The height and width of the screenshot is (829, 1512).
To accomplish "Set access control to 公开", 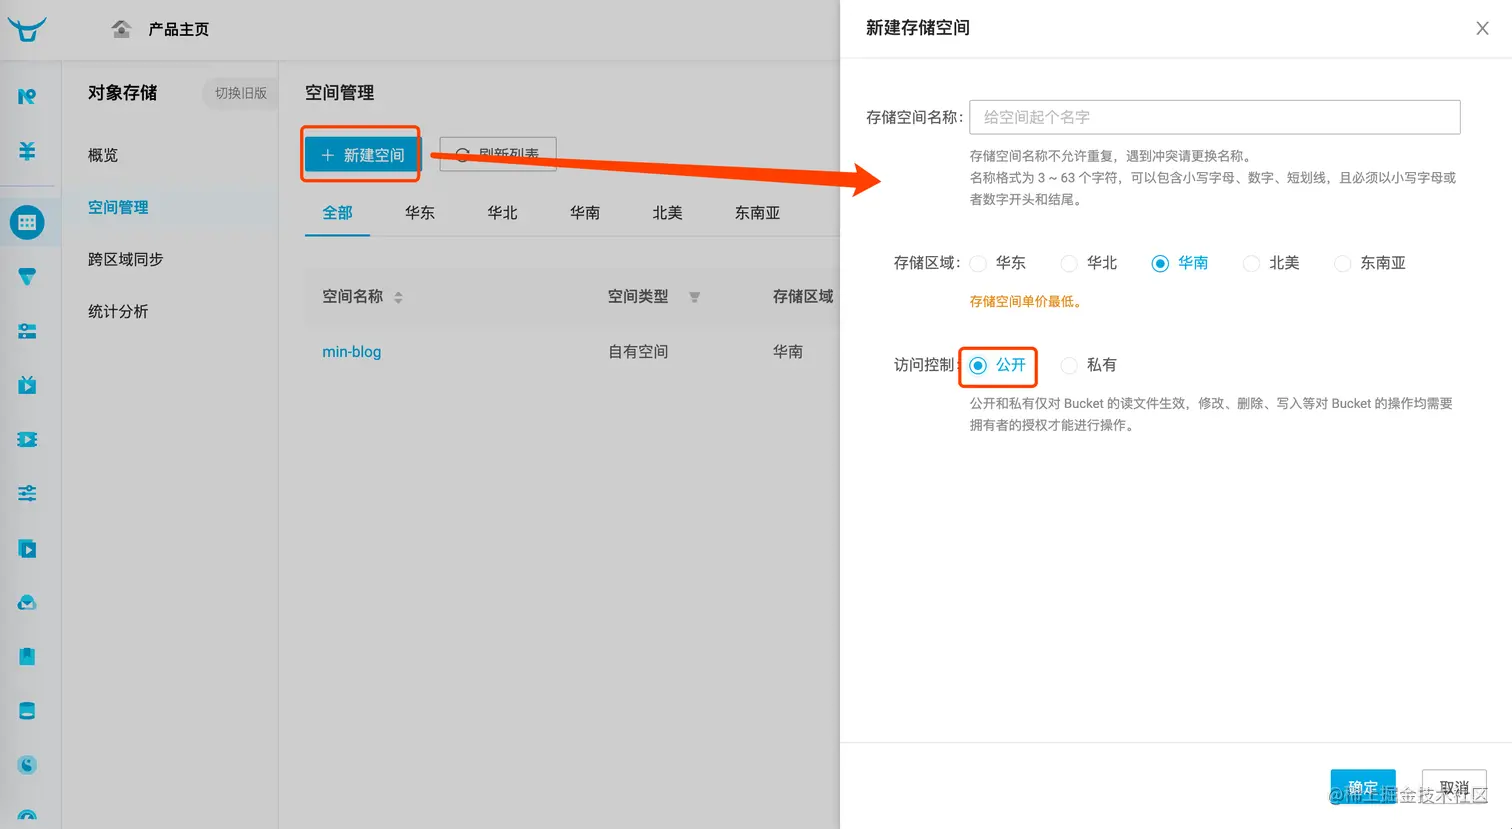I will (978, 365).
